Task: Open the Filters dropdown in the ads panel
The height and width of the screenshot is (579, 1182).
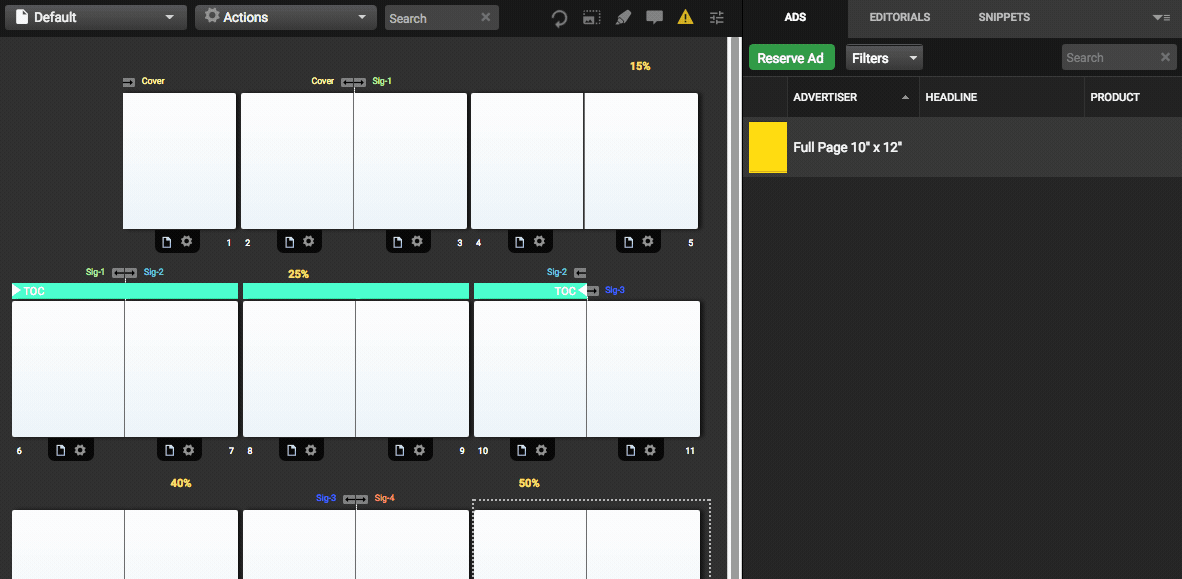Action: (884, 58)
